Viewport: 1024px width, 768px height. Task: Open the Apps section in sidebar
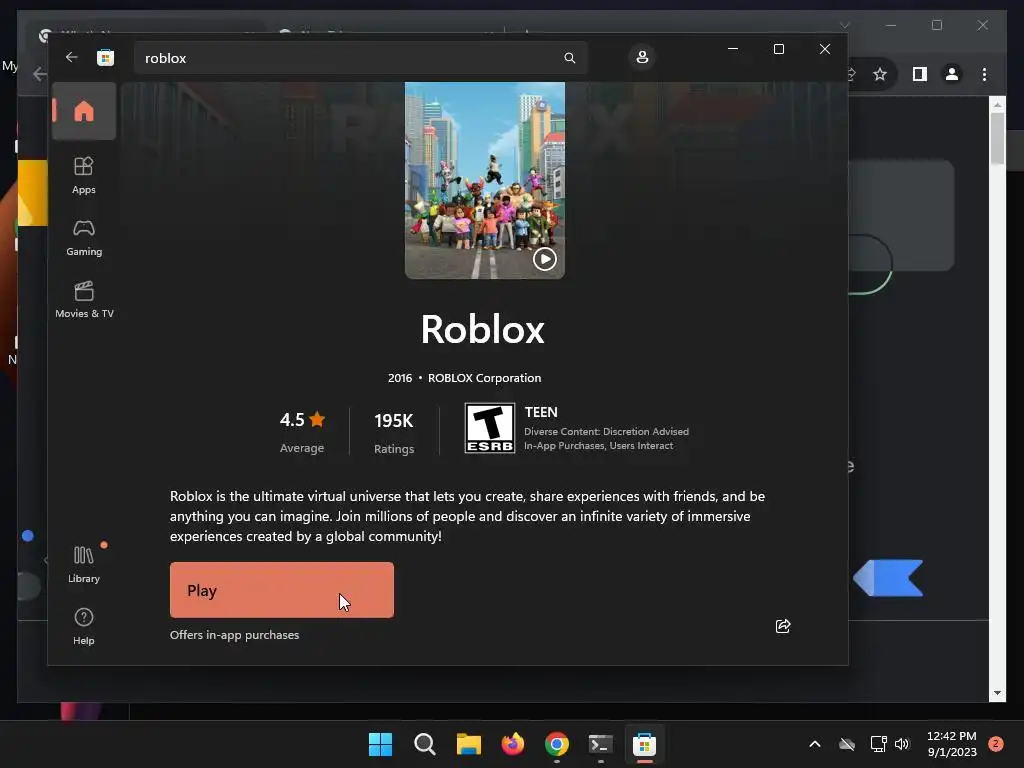pyautogui.click(x=84, y=175)
